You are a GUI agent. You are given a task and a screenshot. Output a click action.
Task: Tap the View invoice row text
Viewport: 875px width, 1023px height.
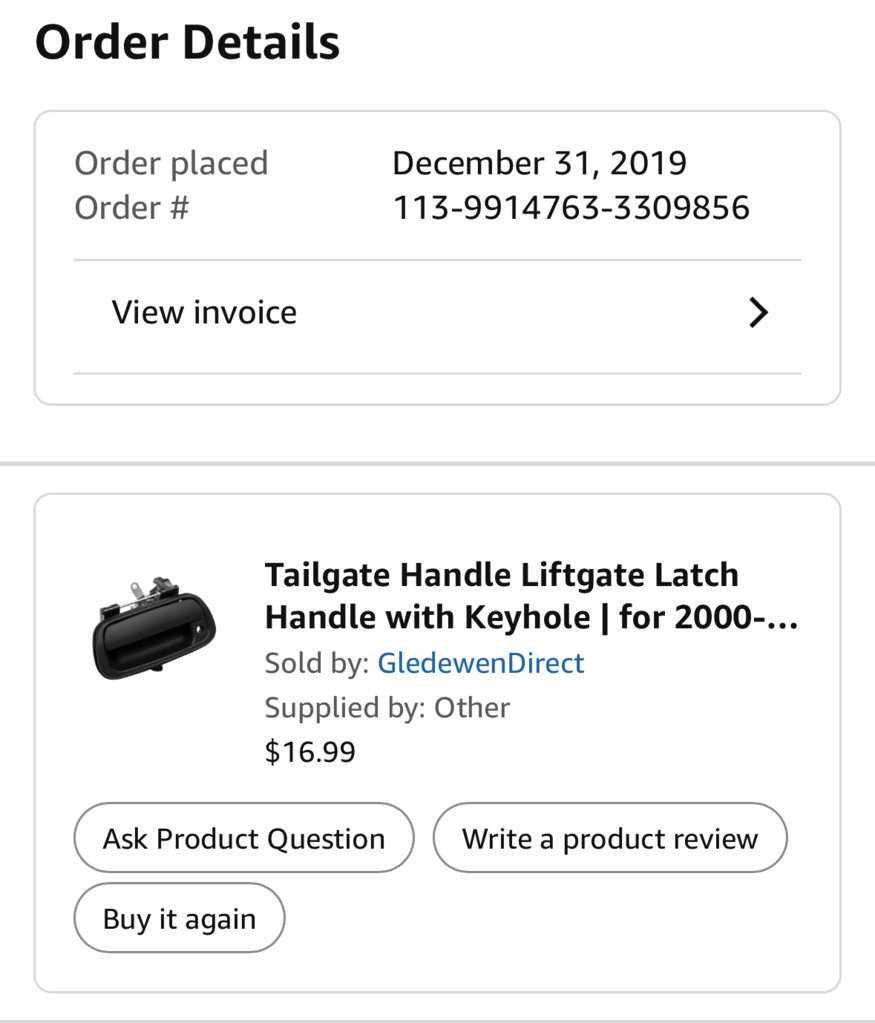(204, 313)
